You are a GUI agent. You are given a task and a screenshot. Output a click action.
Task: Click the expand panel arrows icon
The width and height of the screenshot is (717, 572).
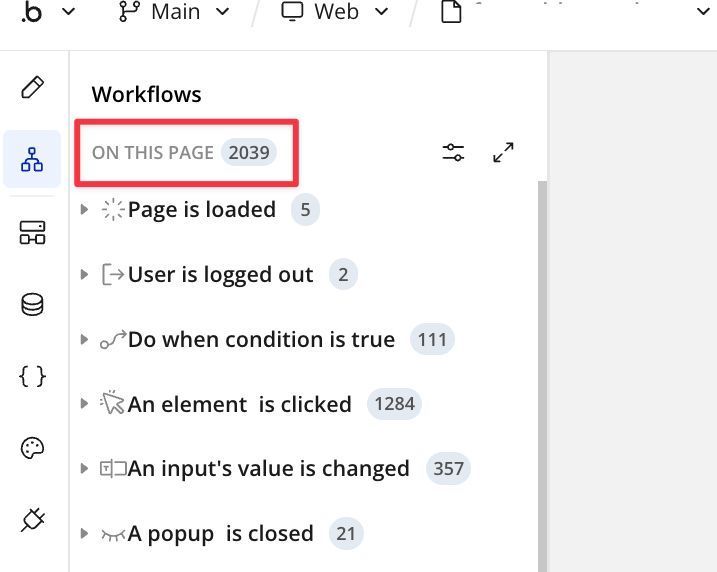click(x=503, y=152)
